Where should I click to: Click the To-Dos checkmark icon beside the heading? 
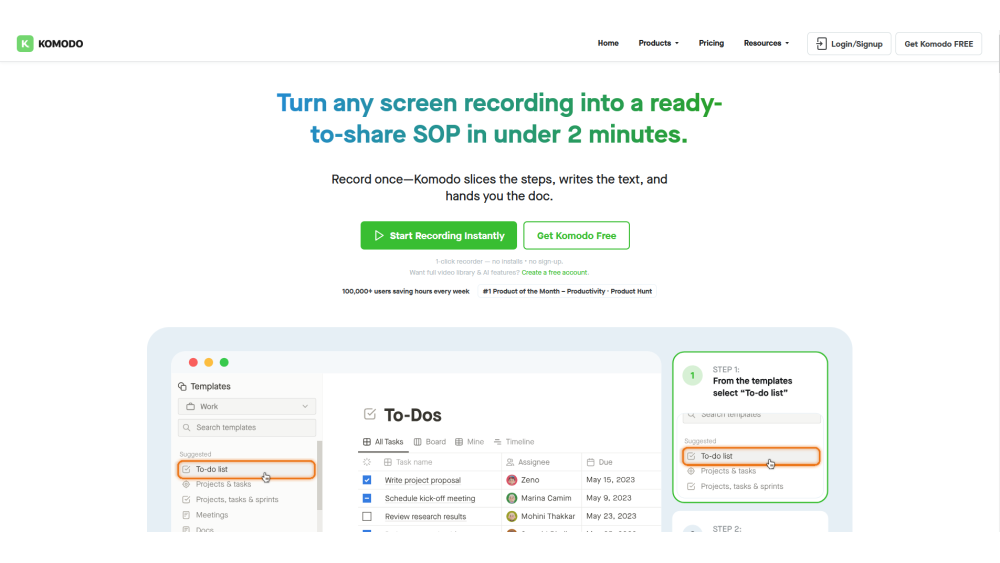[369, 414]
